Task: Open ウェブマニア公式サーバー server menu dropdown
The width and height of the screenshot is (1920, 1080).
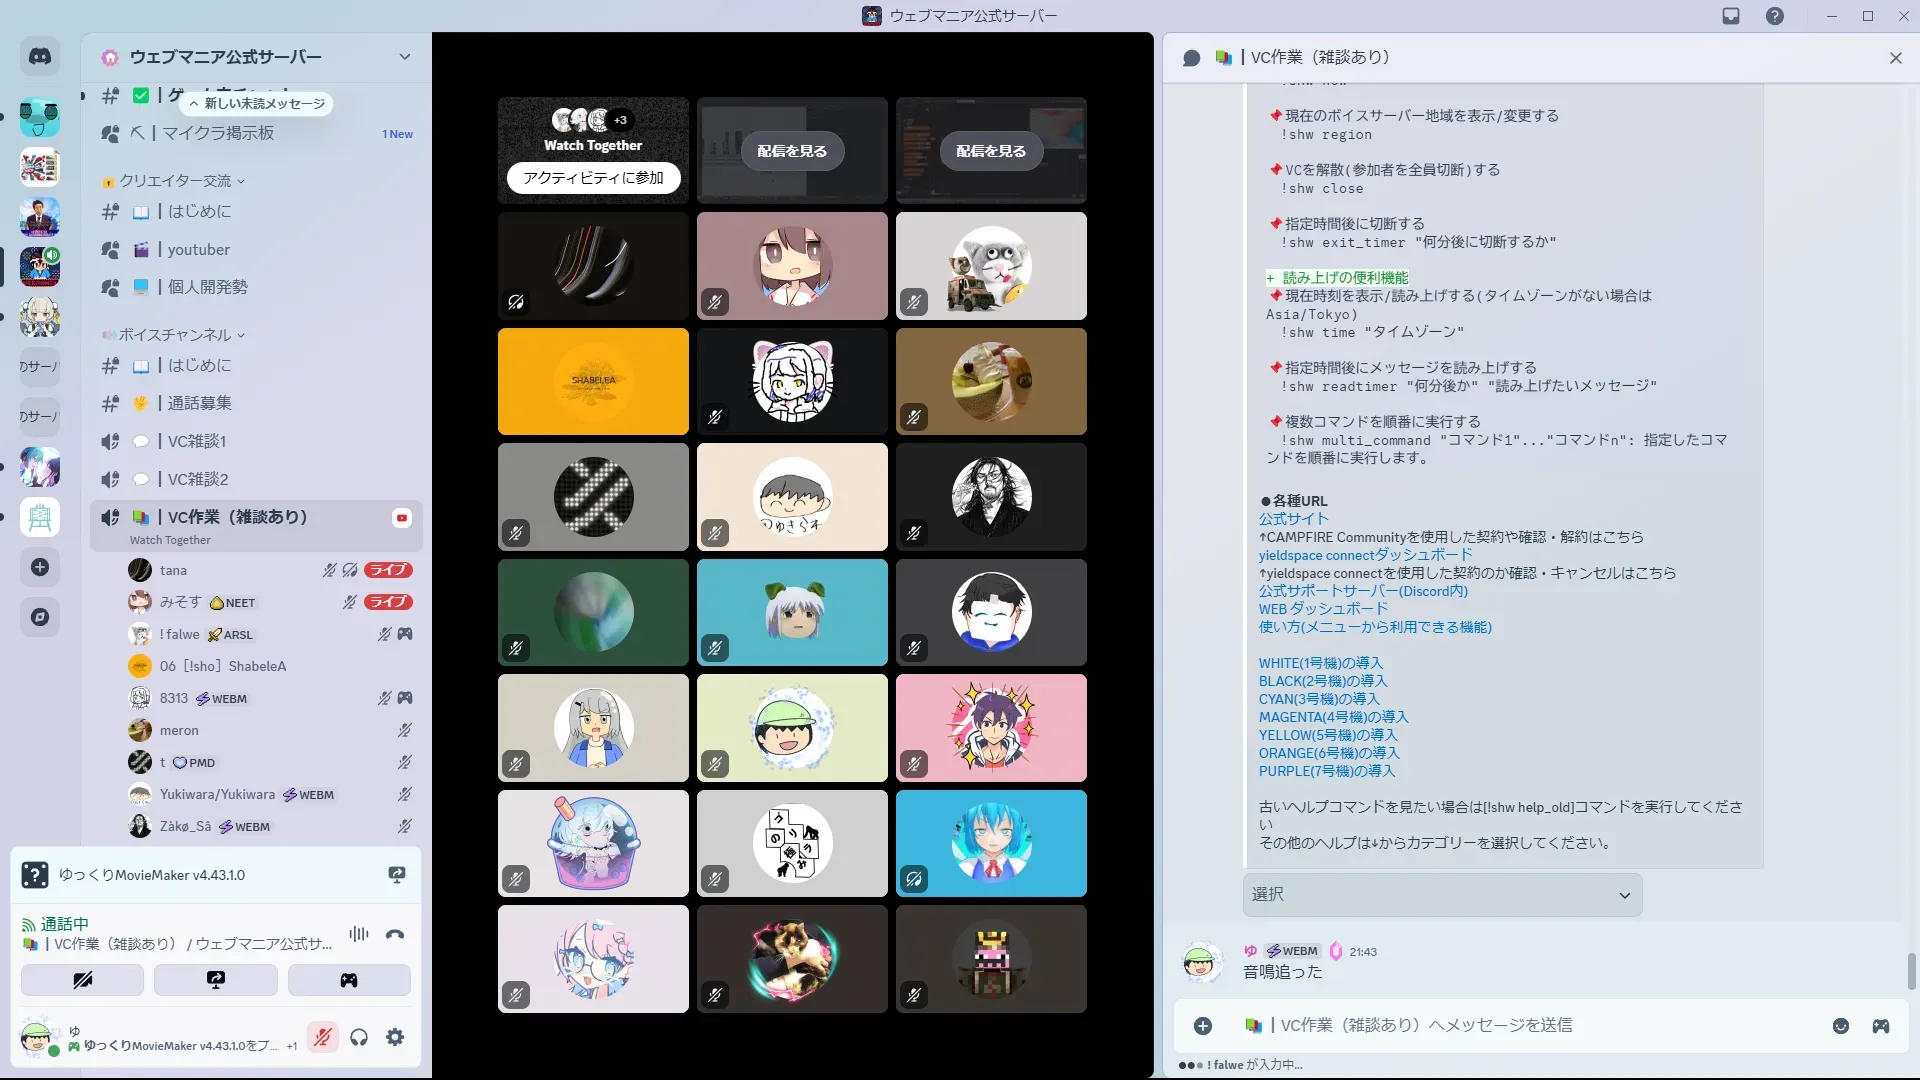Action: [405, 57]
